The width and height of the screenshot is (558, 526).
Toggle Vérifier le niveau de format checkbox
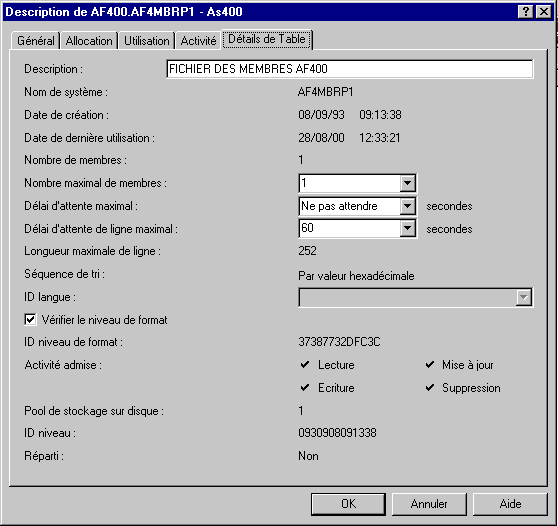point(30,319)
